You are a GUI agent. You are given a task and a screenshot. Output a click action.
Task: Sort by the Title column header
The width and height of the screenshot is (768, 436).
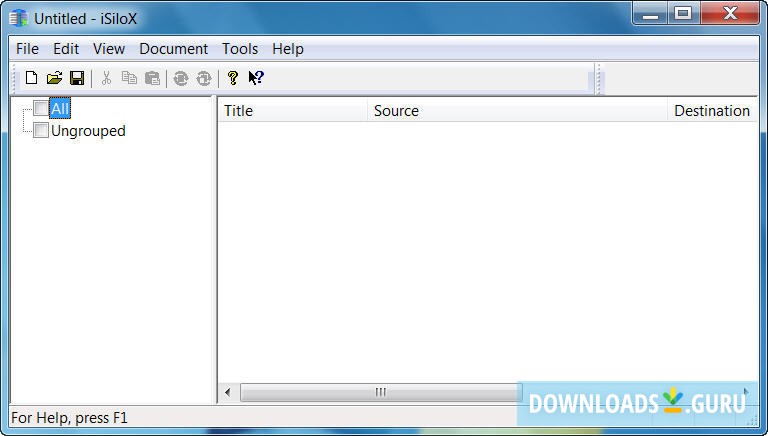(x=292, y=111)
